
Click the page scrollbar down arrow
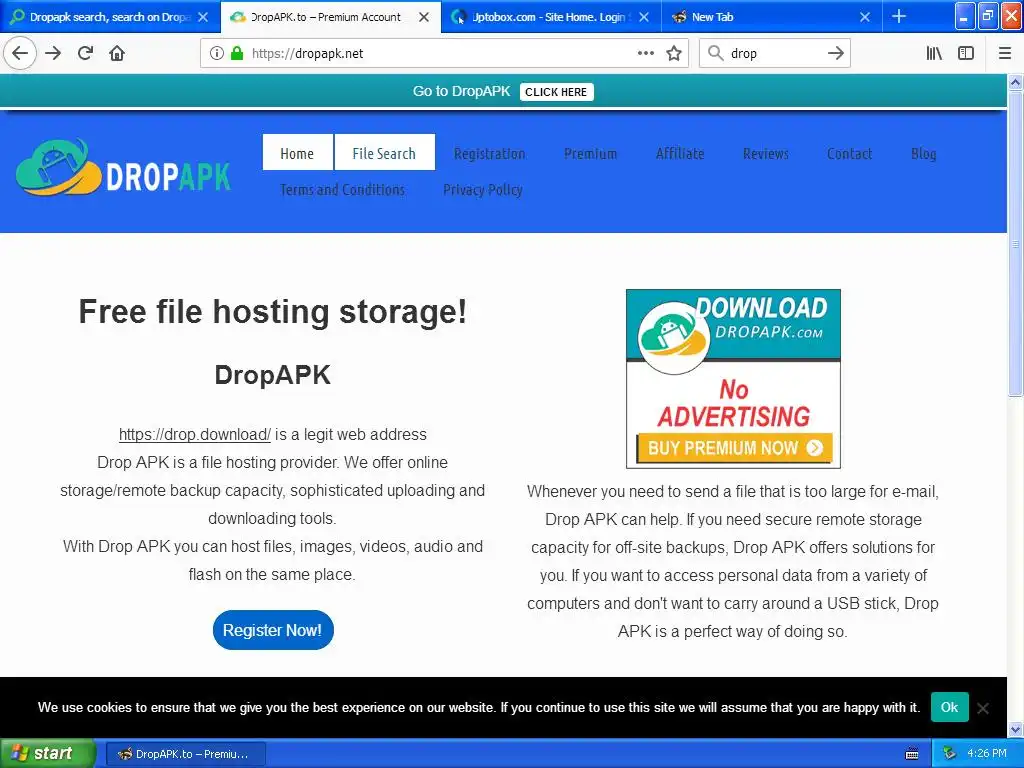point(1016,729)
